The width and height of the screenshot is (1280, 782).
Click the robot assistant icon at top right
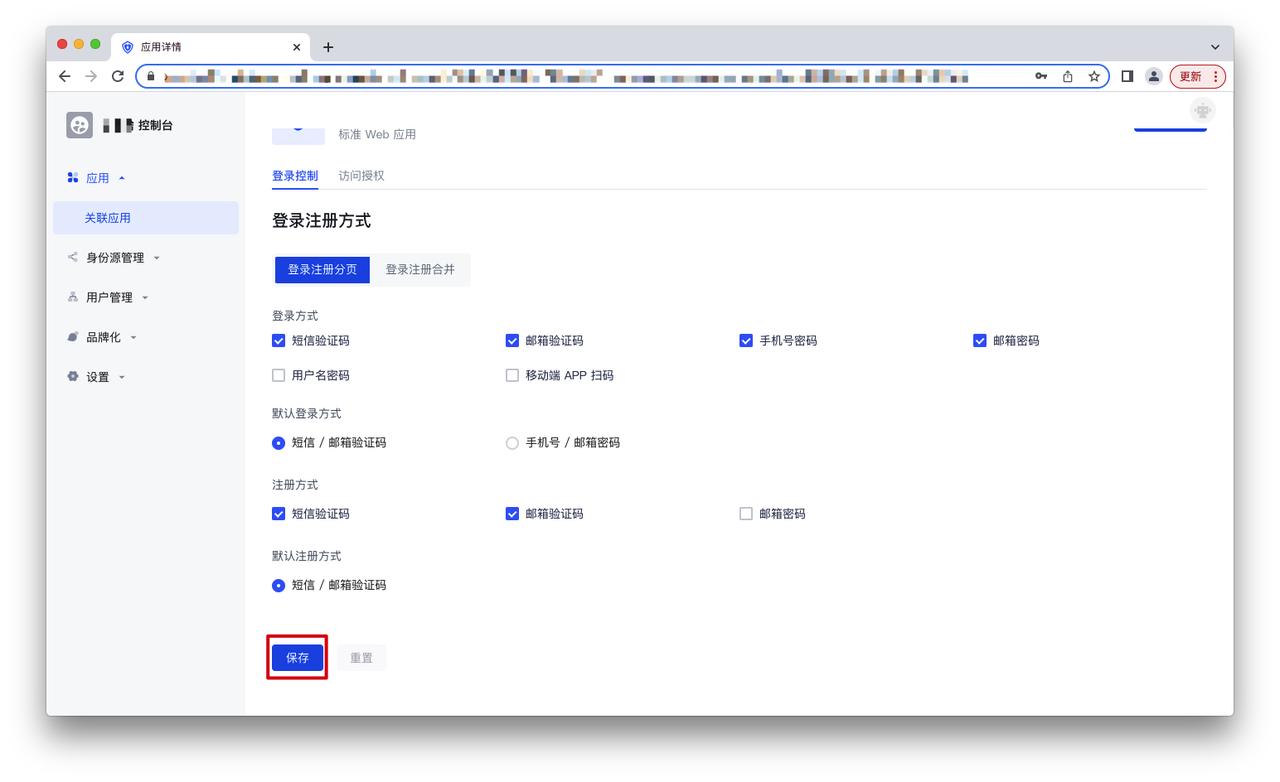point(1202,111)
